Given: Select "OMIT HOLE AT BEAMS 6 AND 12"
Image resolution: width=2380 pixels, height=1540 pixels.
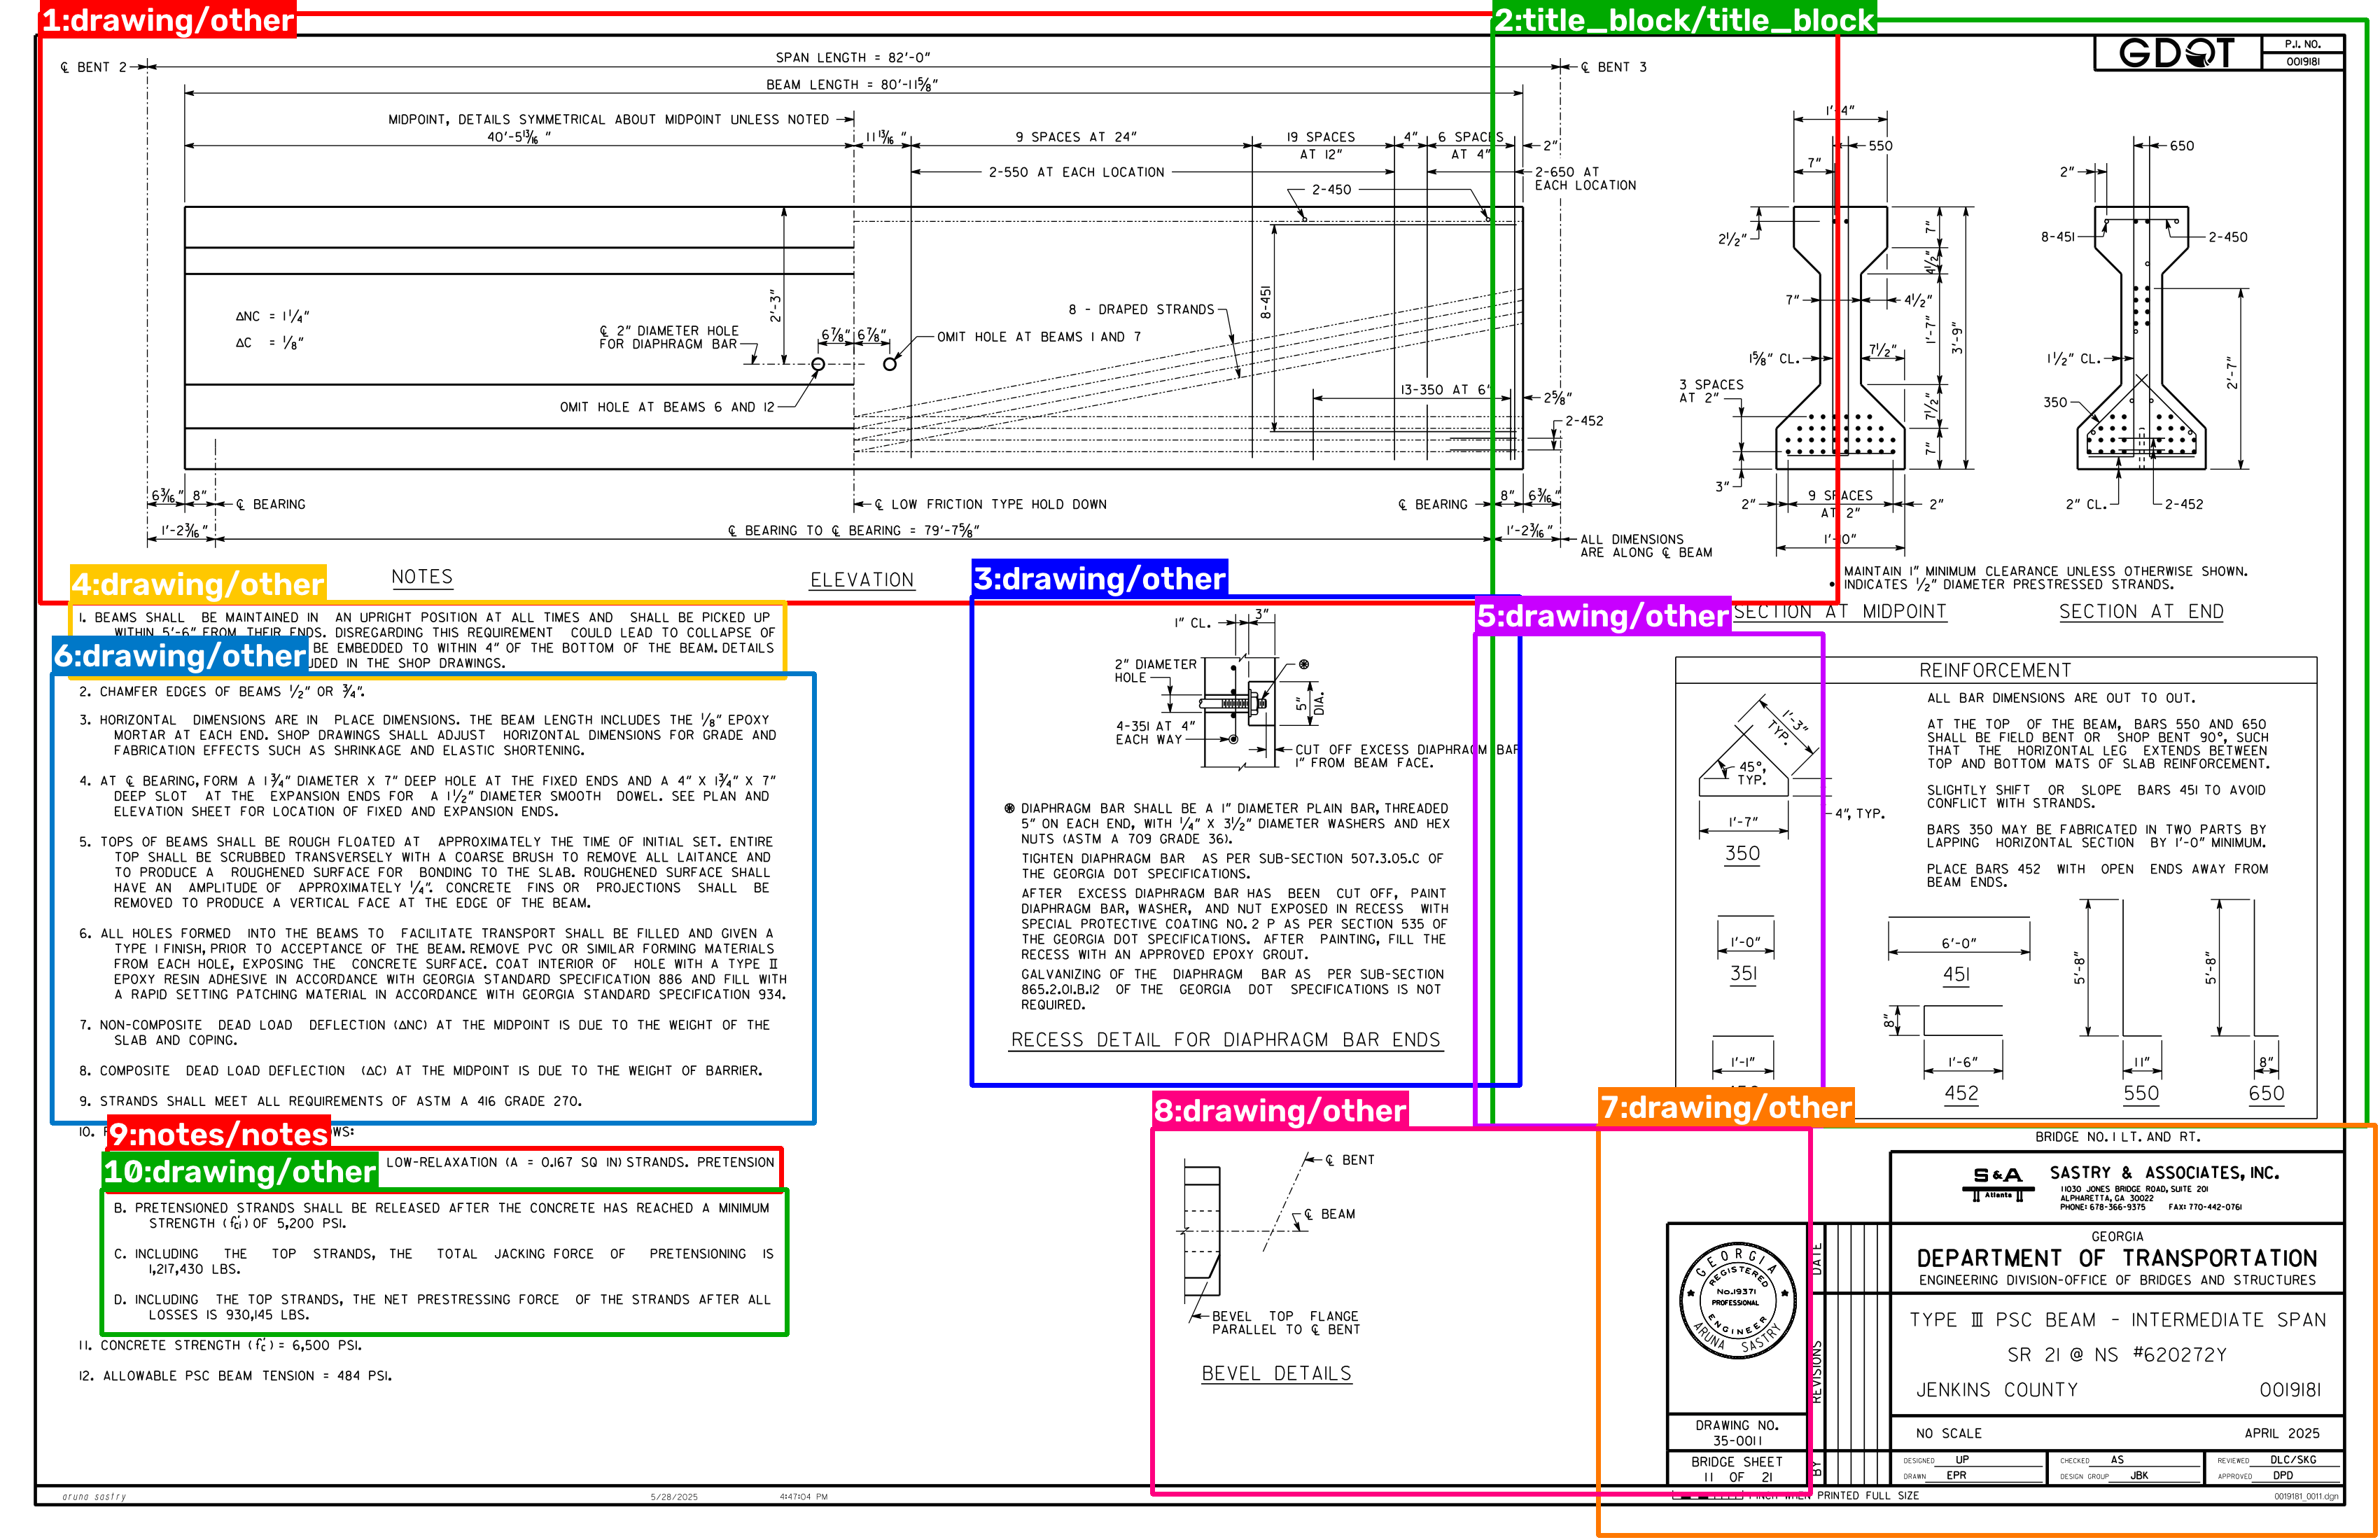Looking at the screenshot, I should click(667, 407).
